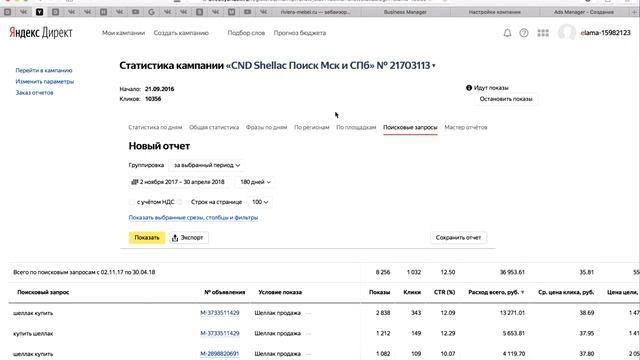Click the expense value 4 119.70
640x360 pixels.
[513, 353]
